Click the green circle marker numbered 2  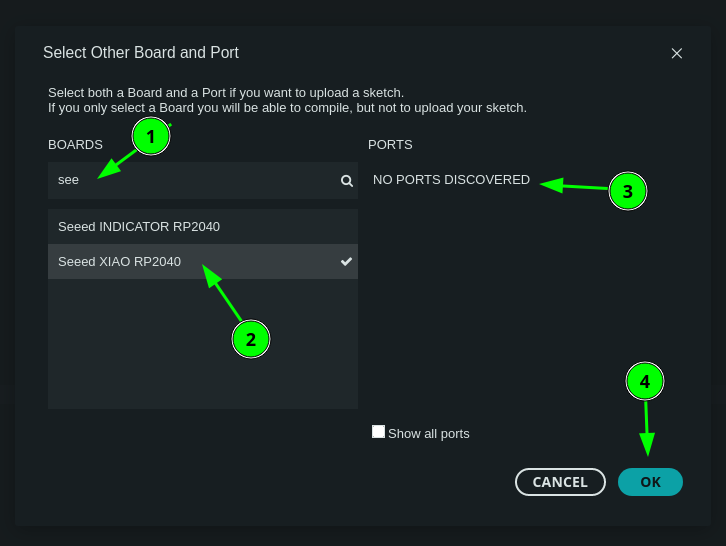(x=251, y=339)
